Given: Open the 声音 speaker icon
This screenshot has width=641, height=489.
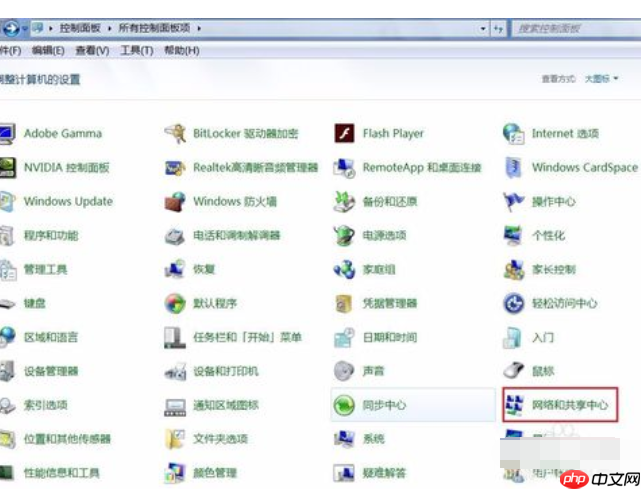Looking at the screenshot, I should [x=344, y=371].
